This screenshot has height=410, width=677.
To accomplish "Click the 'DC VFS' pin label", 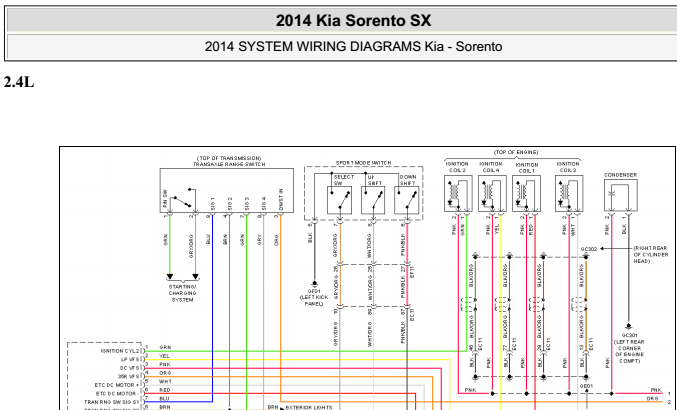I will (x=130, y=368).
